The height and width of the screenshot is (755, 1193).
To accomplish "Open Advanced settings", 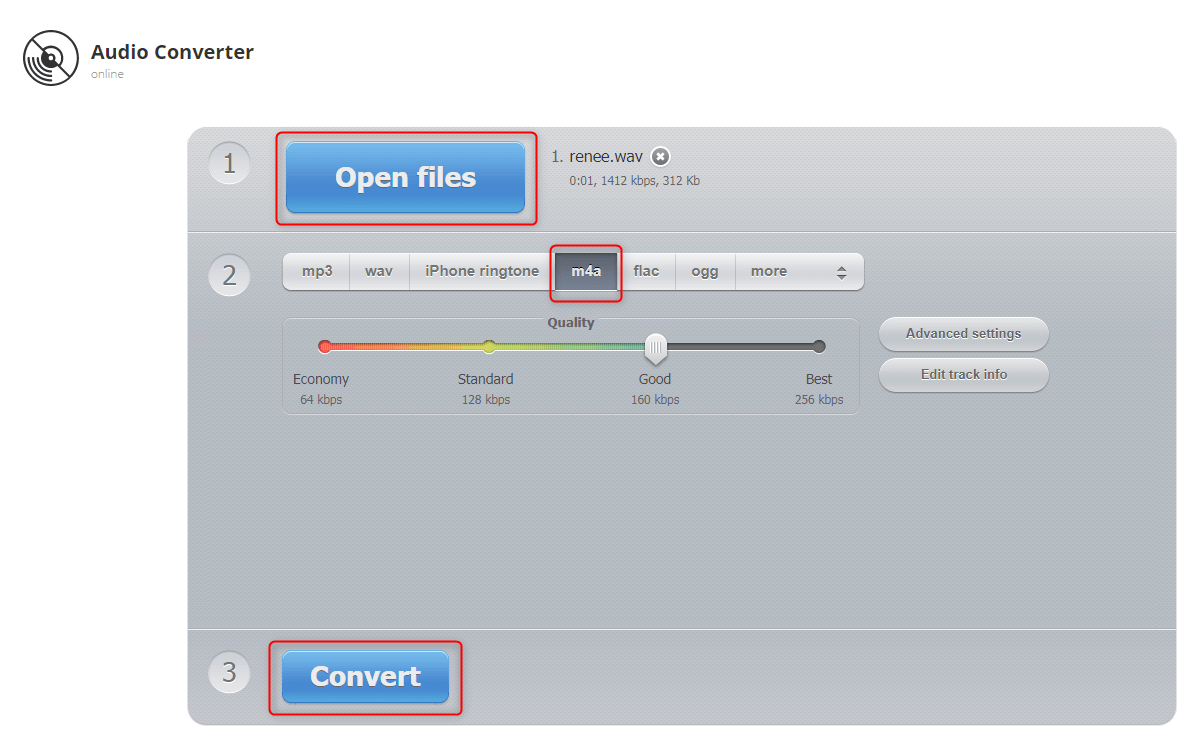I will (x=963, y=333).
